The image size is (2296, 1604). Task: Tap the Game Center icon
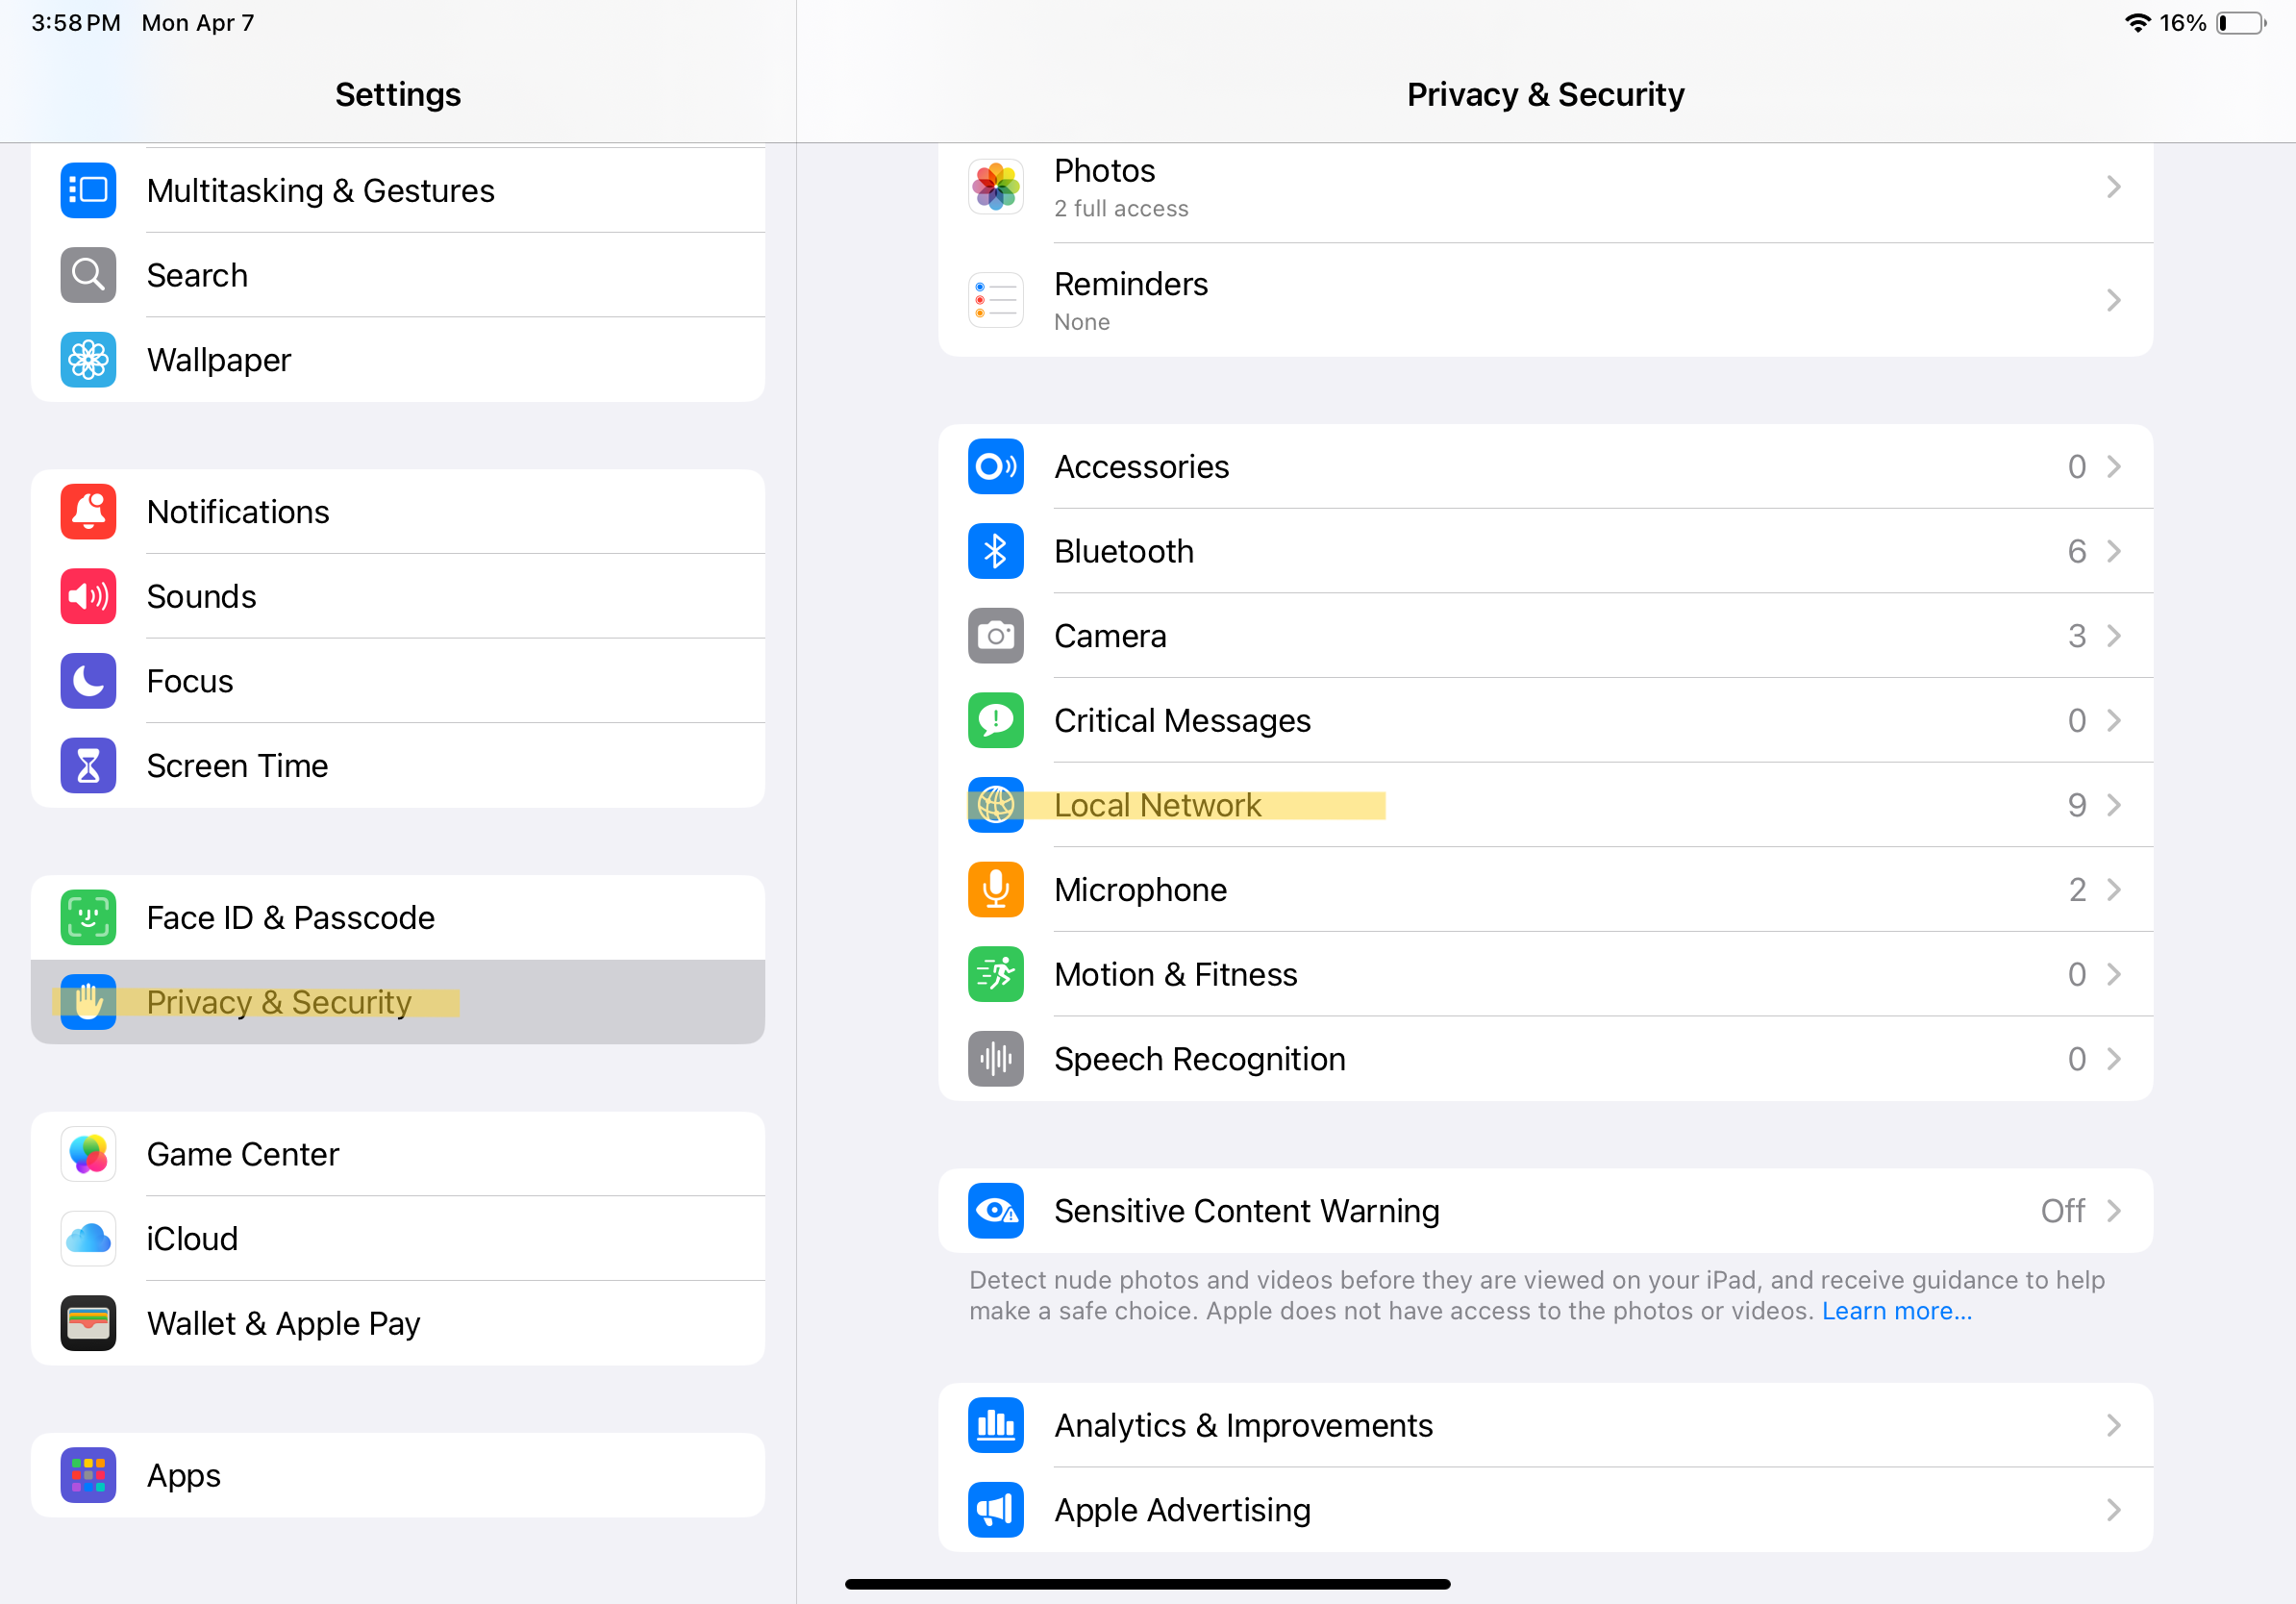88,1154
